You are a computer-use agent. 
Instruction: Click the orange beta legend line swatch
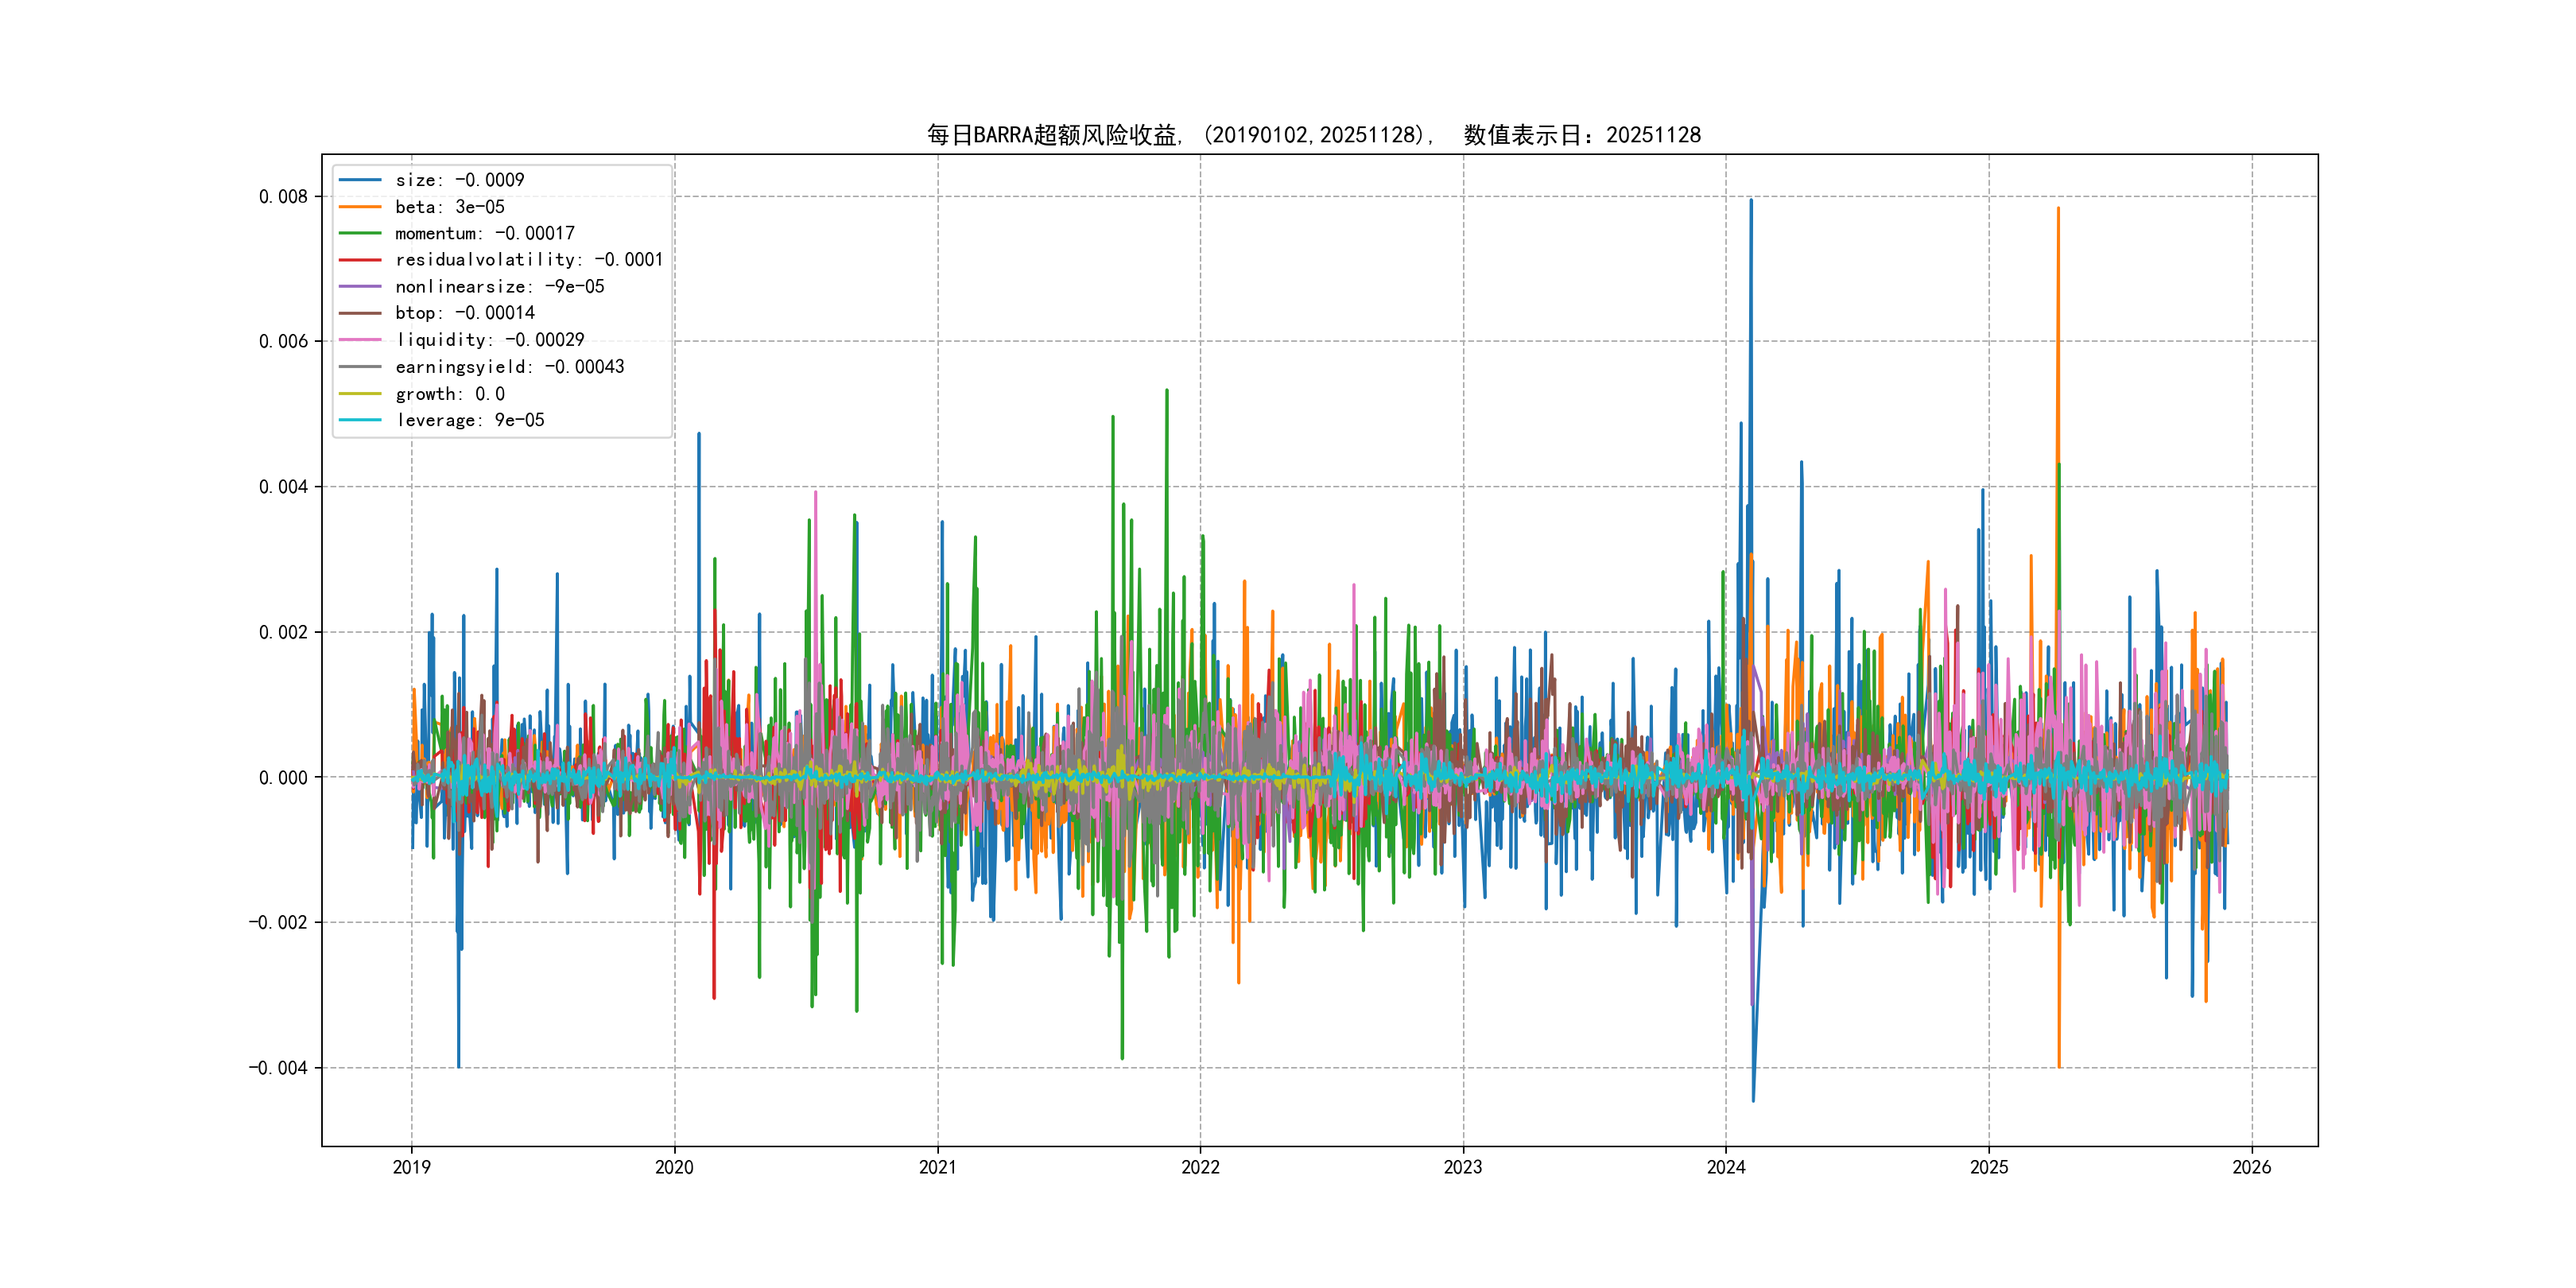(x=360, y=207)
